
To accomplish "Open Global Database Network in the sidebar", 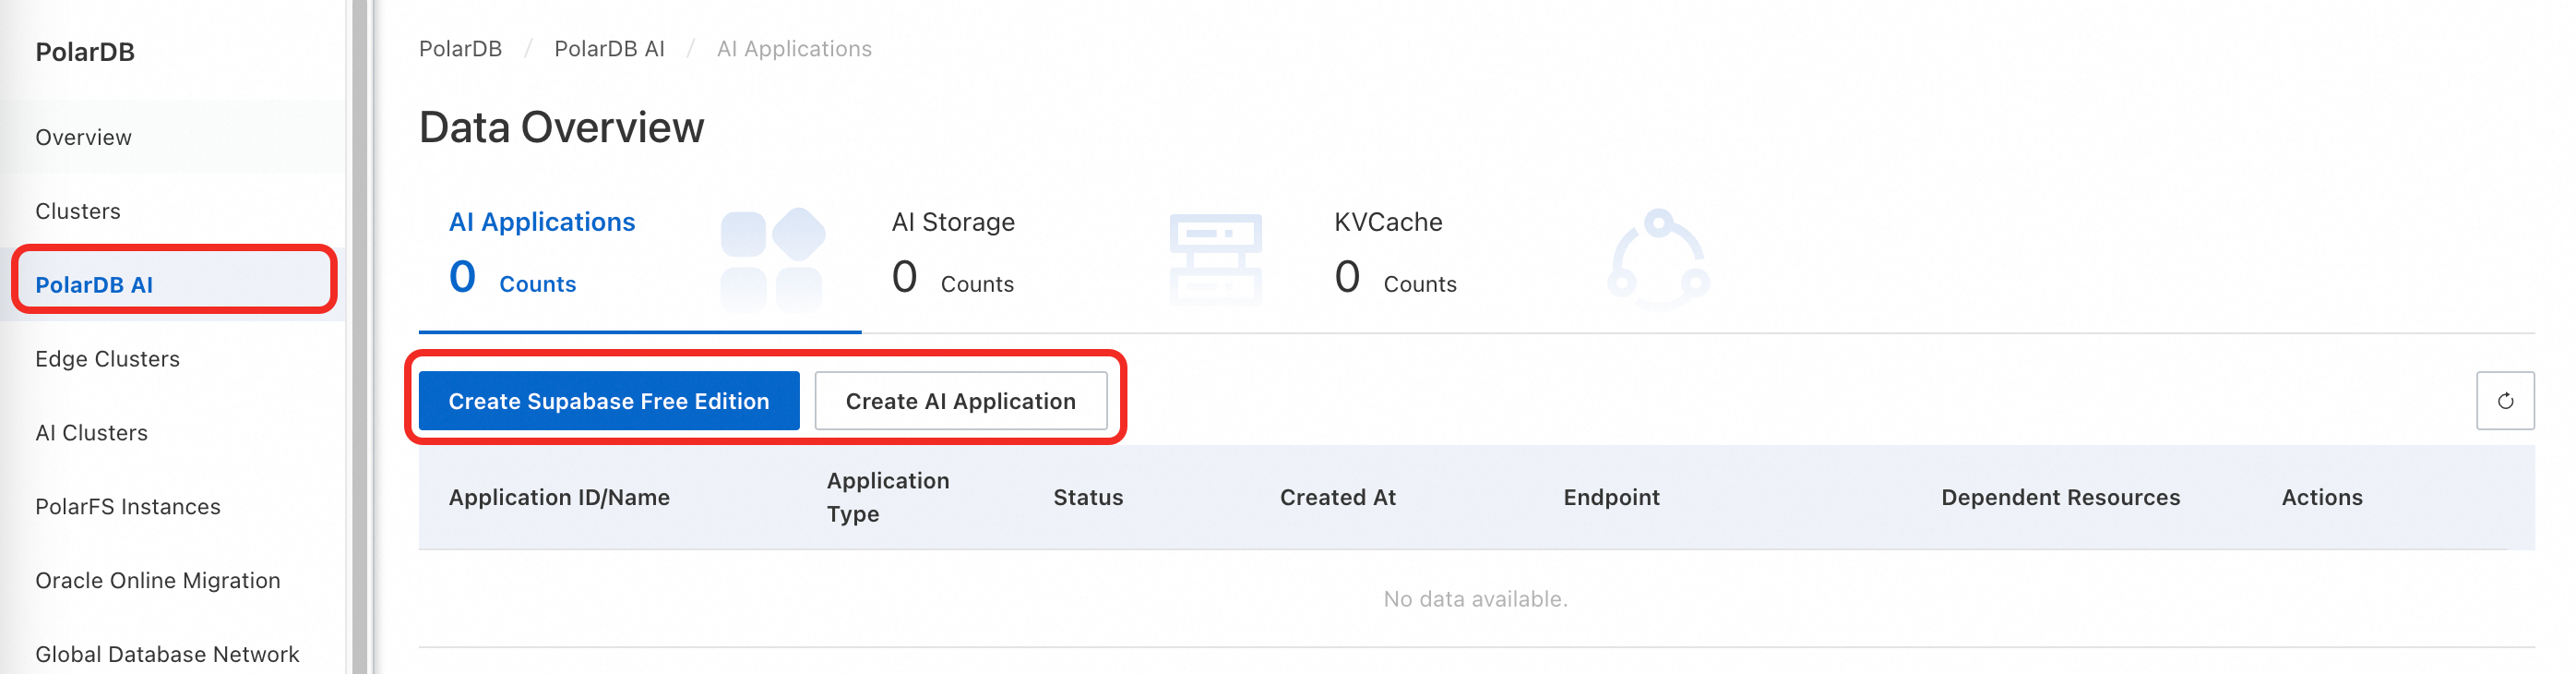I will [172, 654].
